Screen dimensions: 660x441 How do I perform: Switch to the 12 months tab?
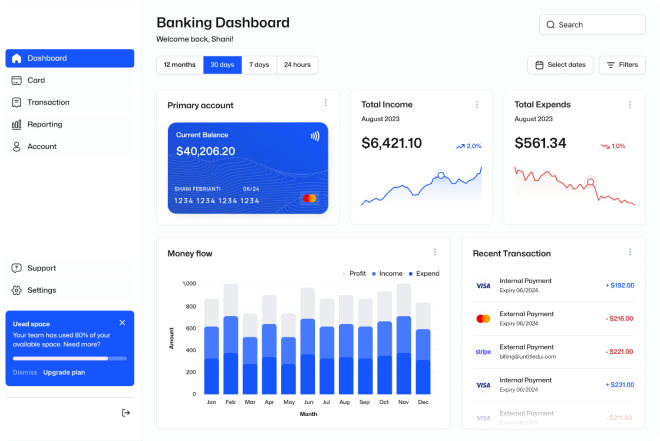[180, 64]
